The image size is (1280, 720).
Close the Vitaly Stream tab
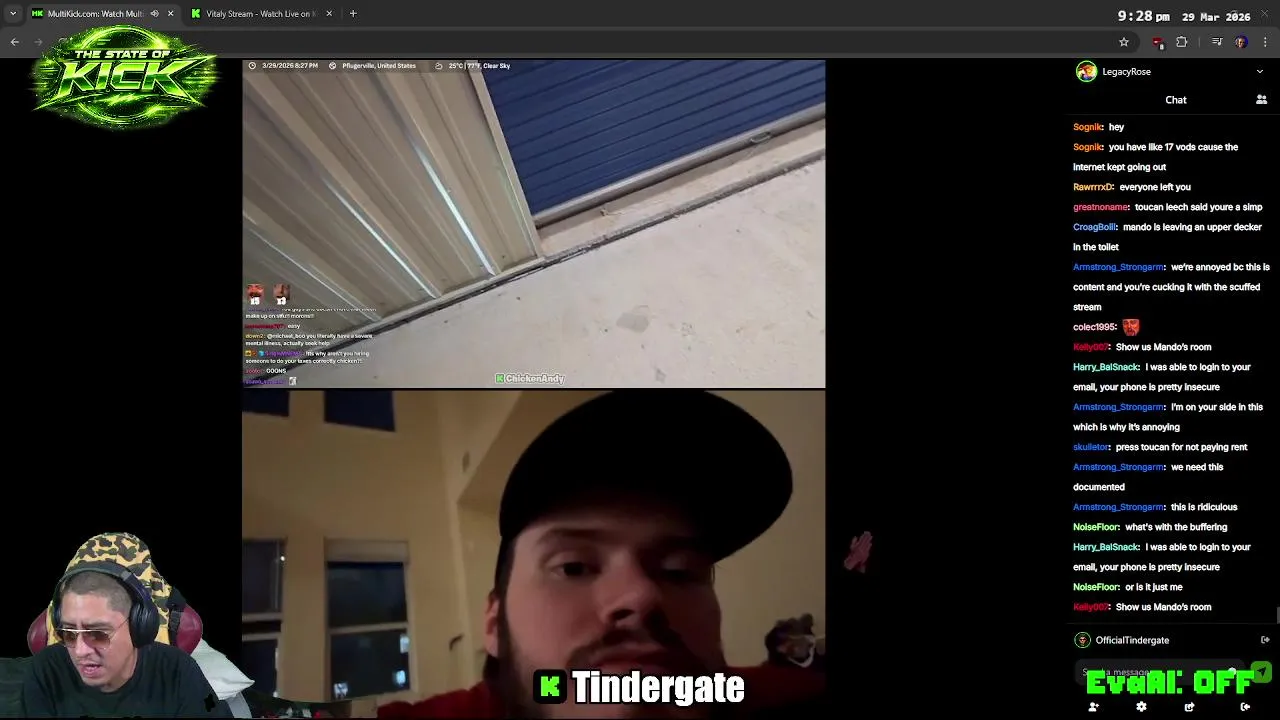coord(329,14)
